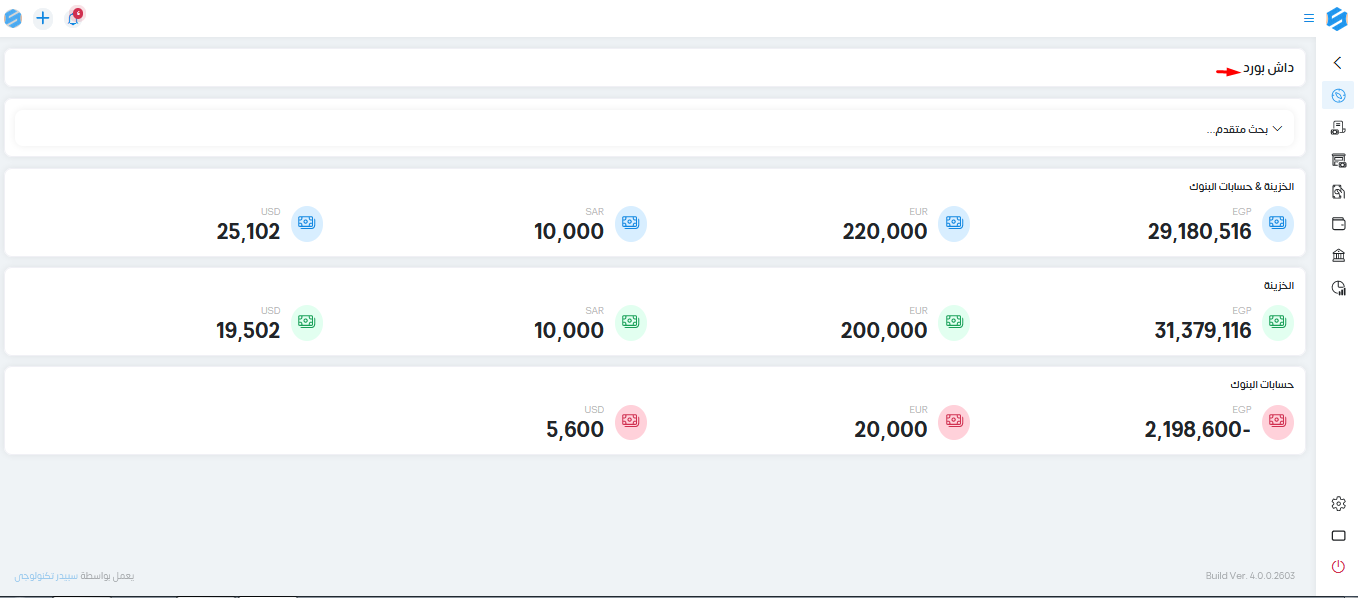Screen dimensions: 1358x598
Task: Open the pie chart reports icon in sidebar
Action: pyautogui.click(x=1338, y=287)
